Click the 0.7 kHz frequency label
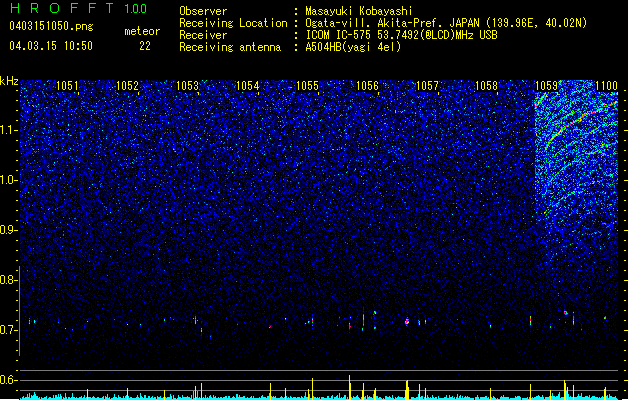 pos(8,330)
